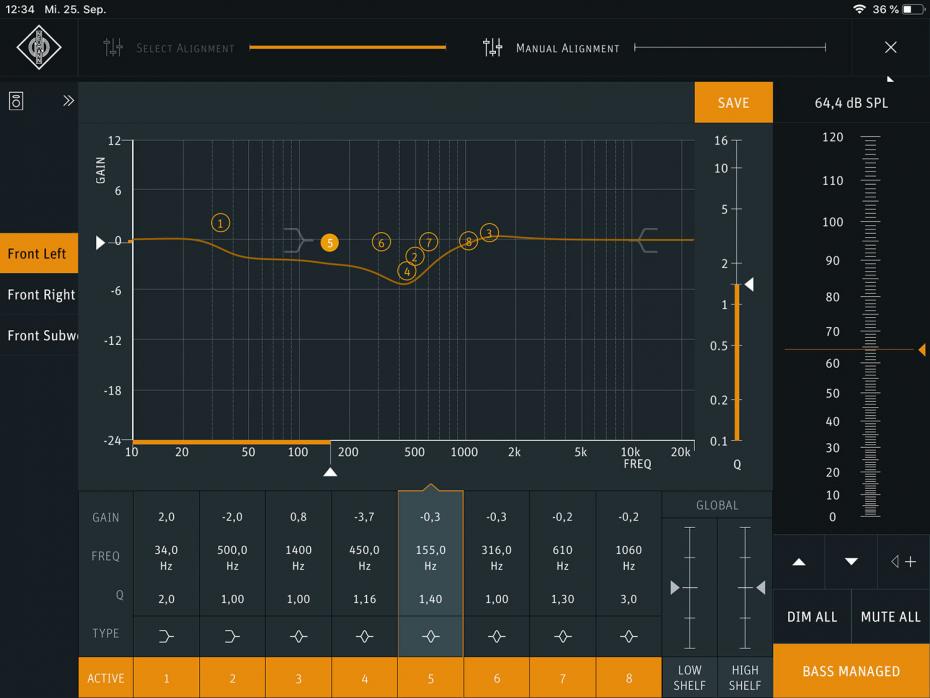Close the alignment view with X
The image size is (930, 698).
tap(891, 48)
